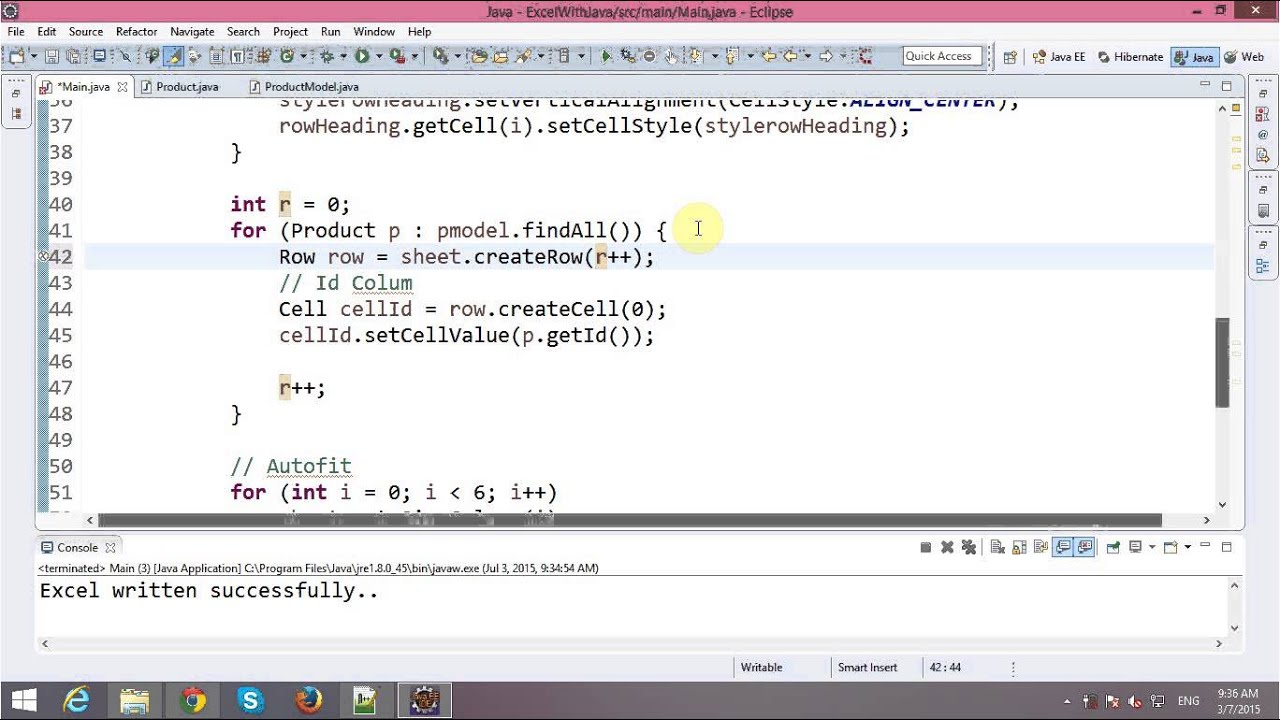This screenshot has width=1280, height=720.
Task: Open Skype from the taskbar
Action: point(251,700)
